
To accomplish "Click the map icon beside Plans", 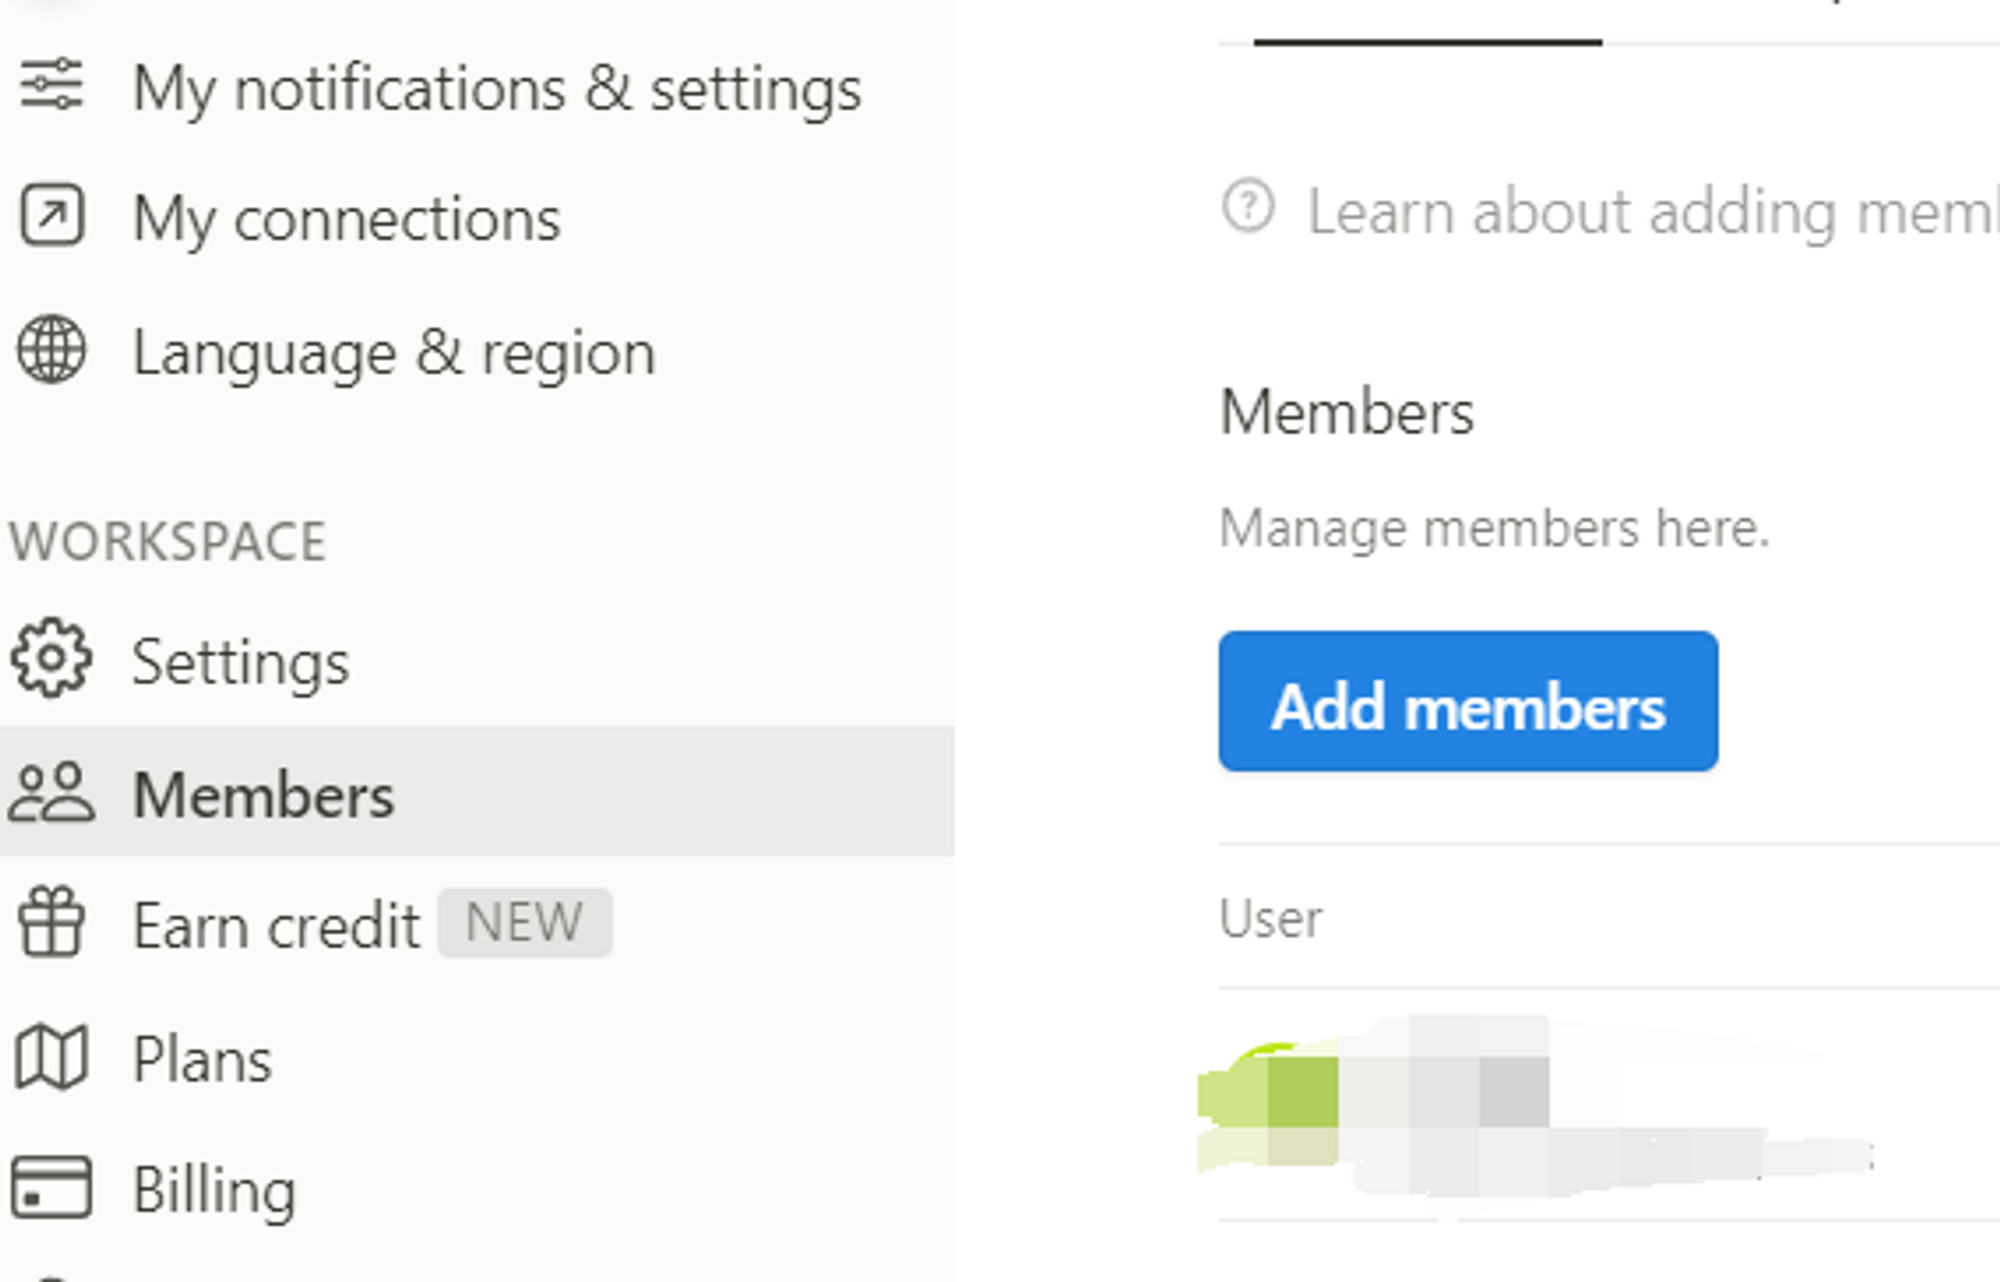I will click(51, 1057).
